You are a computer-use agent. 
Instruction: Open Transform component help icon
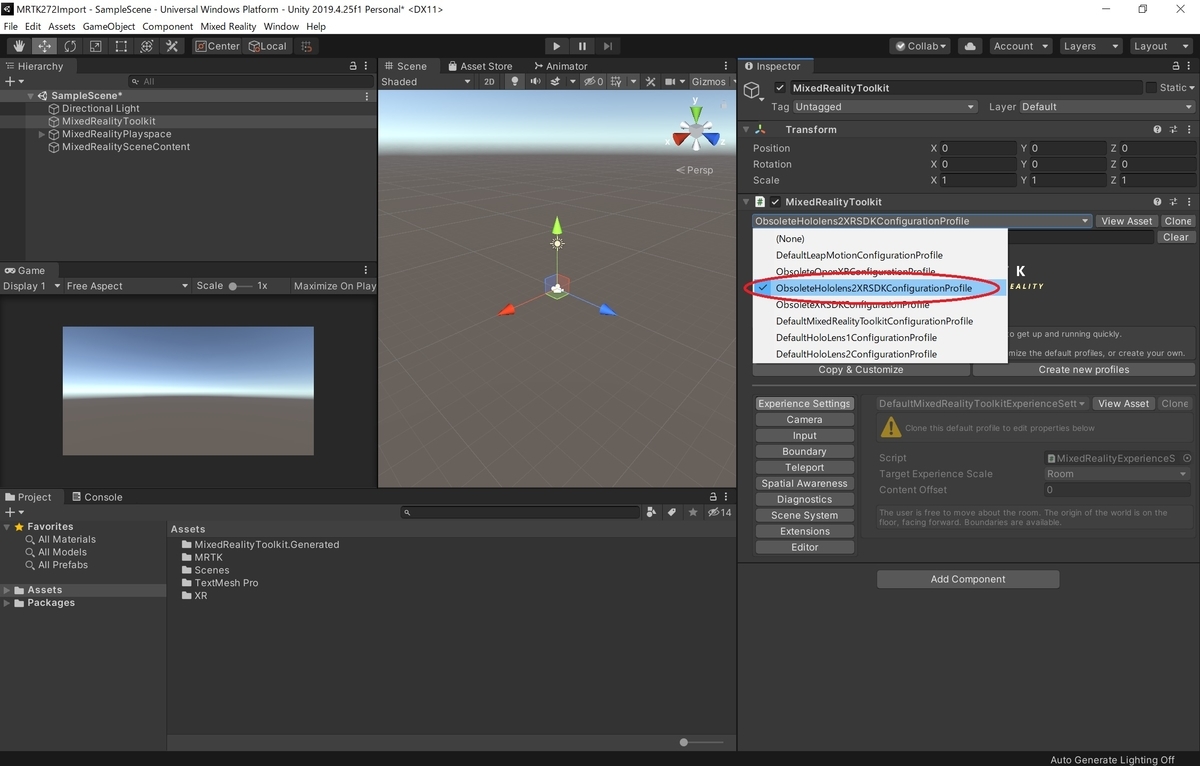1157,130
